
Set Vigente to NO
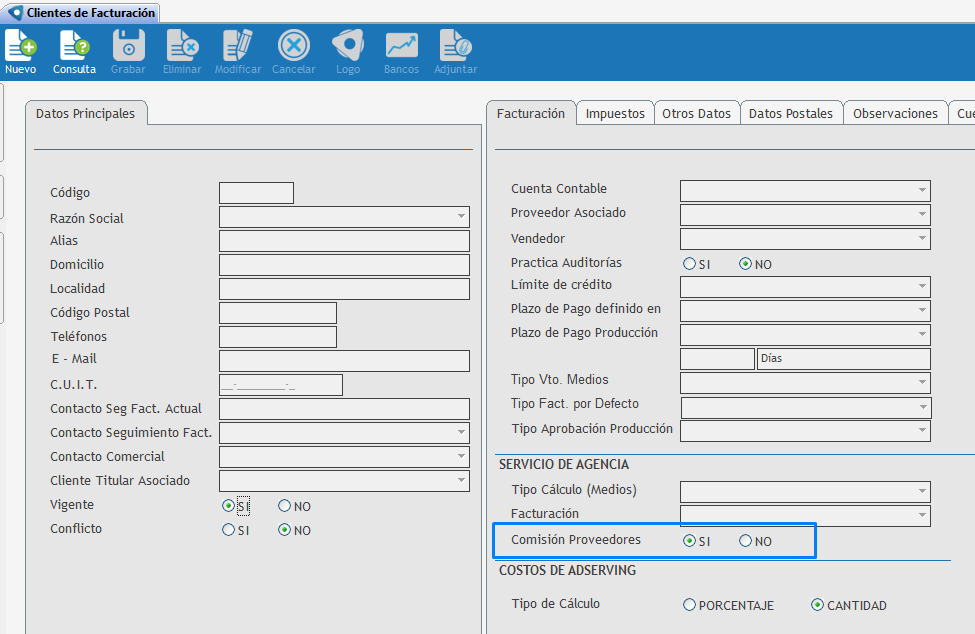point(284,506)
